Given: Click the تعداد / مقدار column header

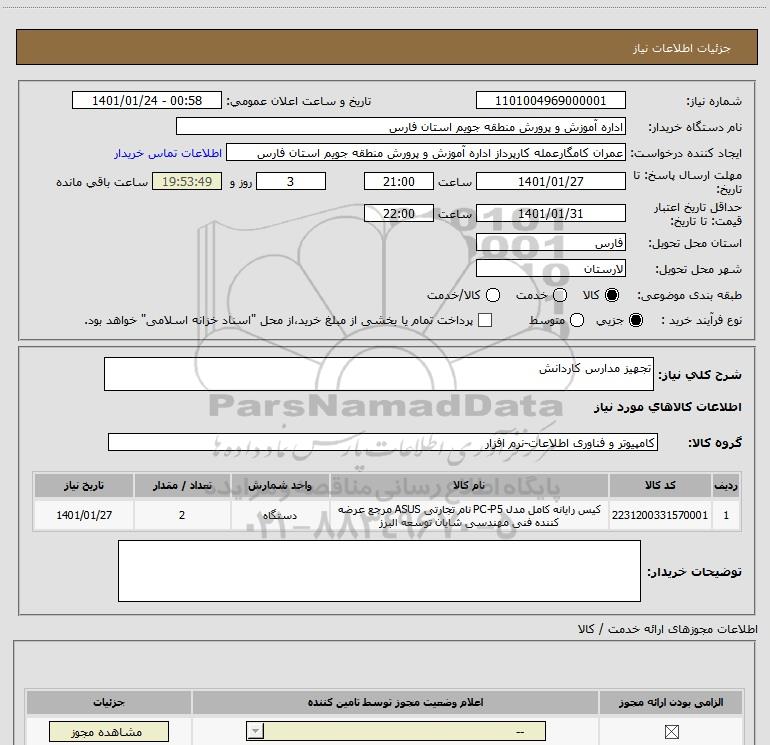Looking at the screenshot, I should (x=182, y=486).
